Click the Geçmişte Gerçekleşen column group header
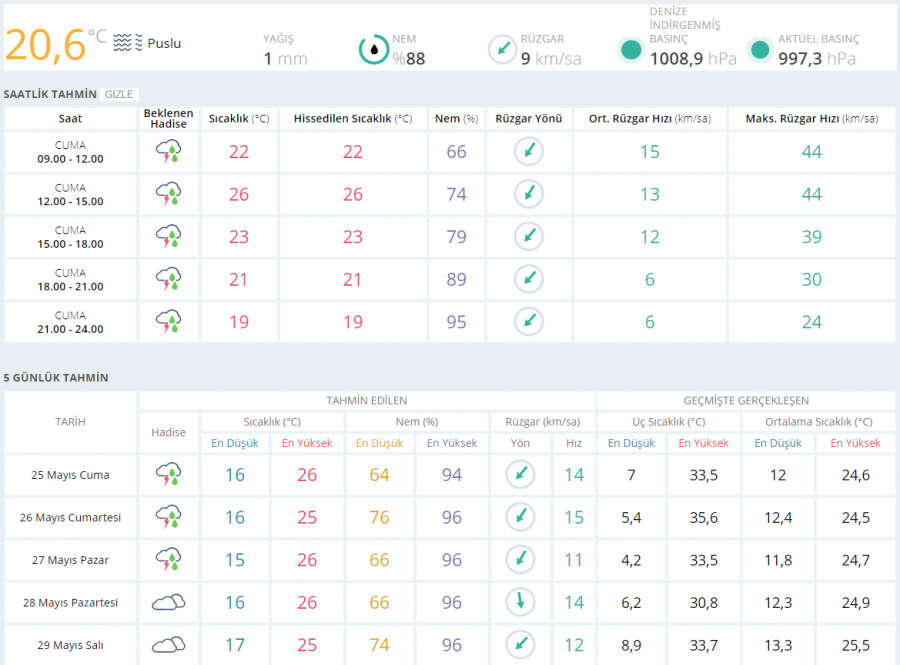Viewport: 900px width, 665px height. pyautogui.click(x=746, y=401)
